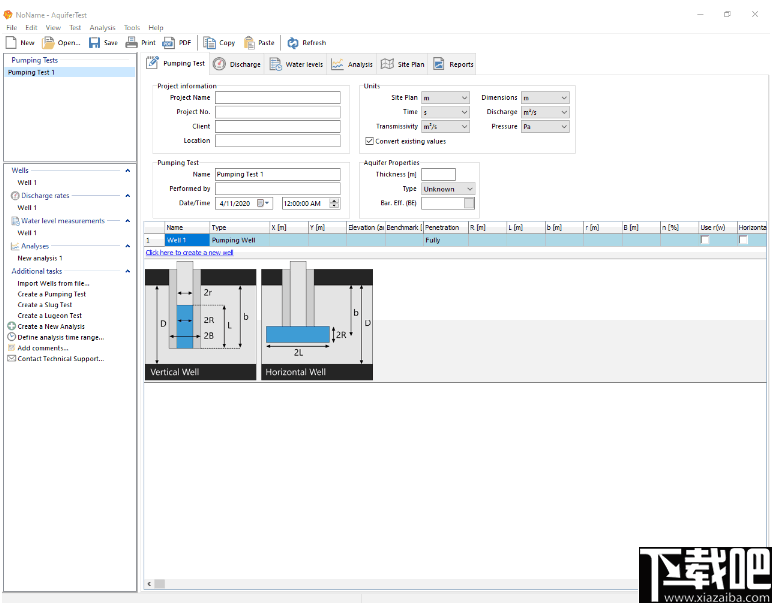
Task: Click the Water levels tab icon
Action: 275,64
